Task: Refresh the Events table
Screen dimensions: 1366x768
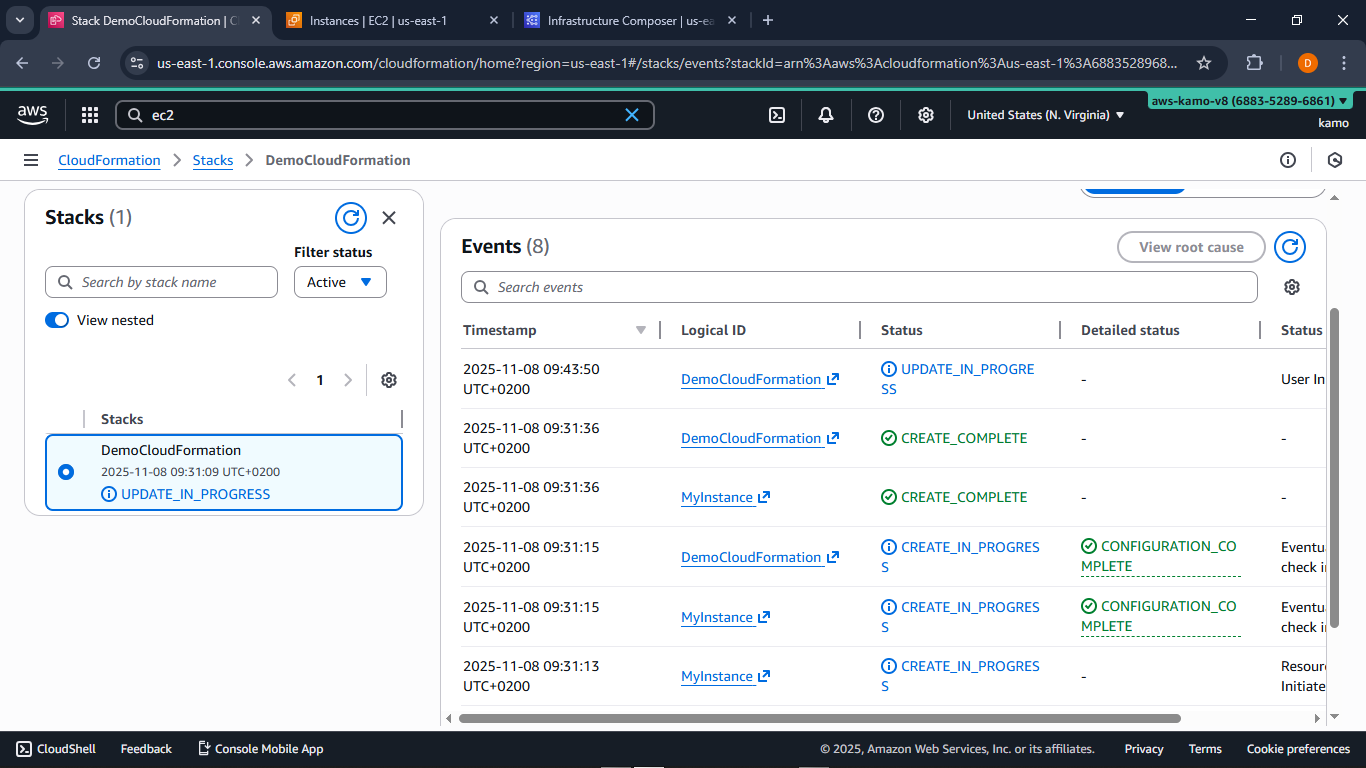Action: pyautogui.click(x=1290, y=247)
